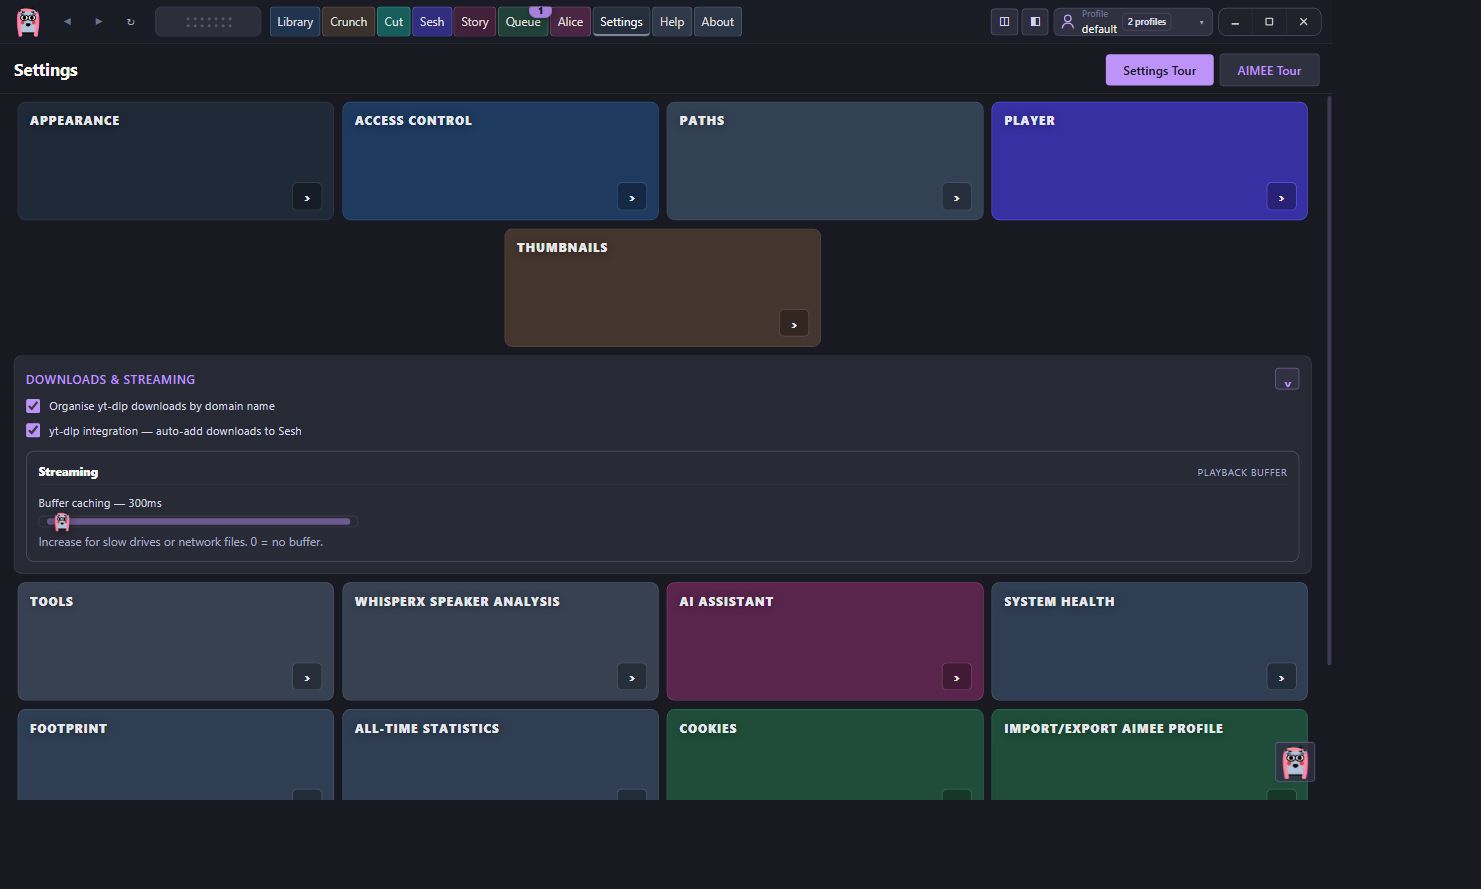The width and height of the screenshot is (1481, 889).
Task: Click the AI Assistant card title
Action: tap(726, 601)
